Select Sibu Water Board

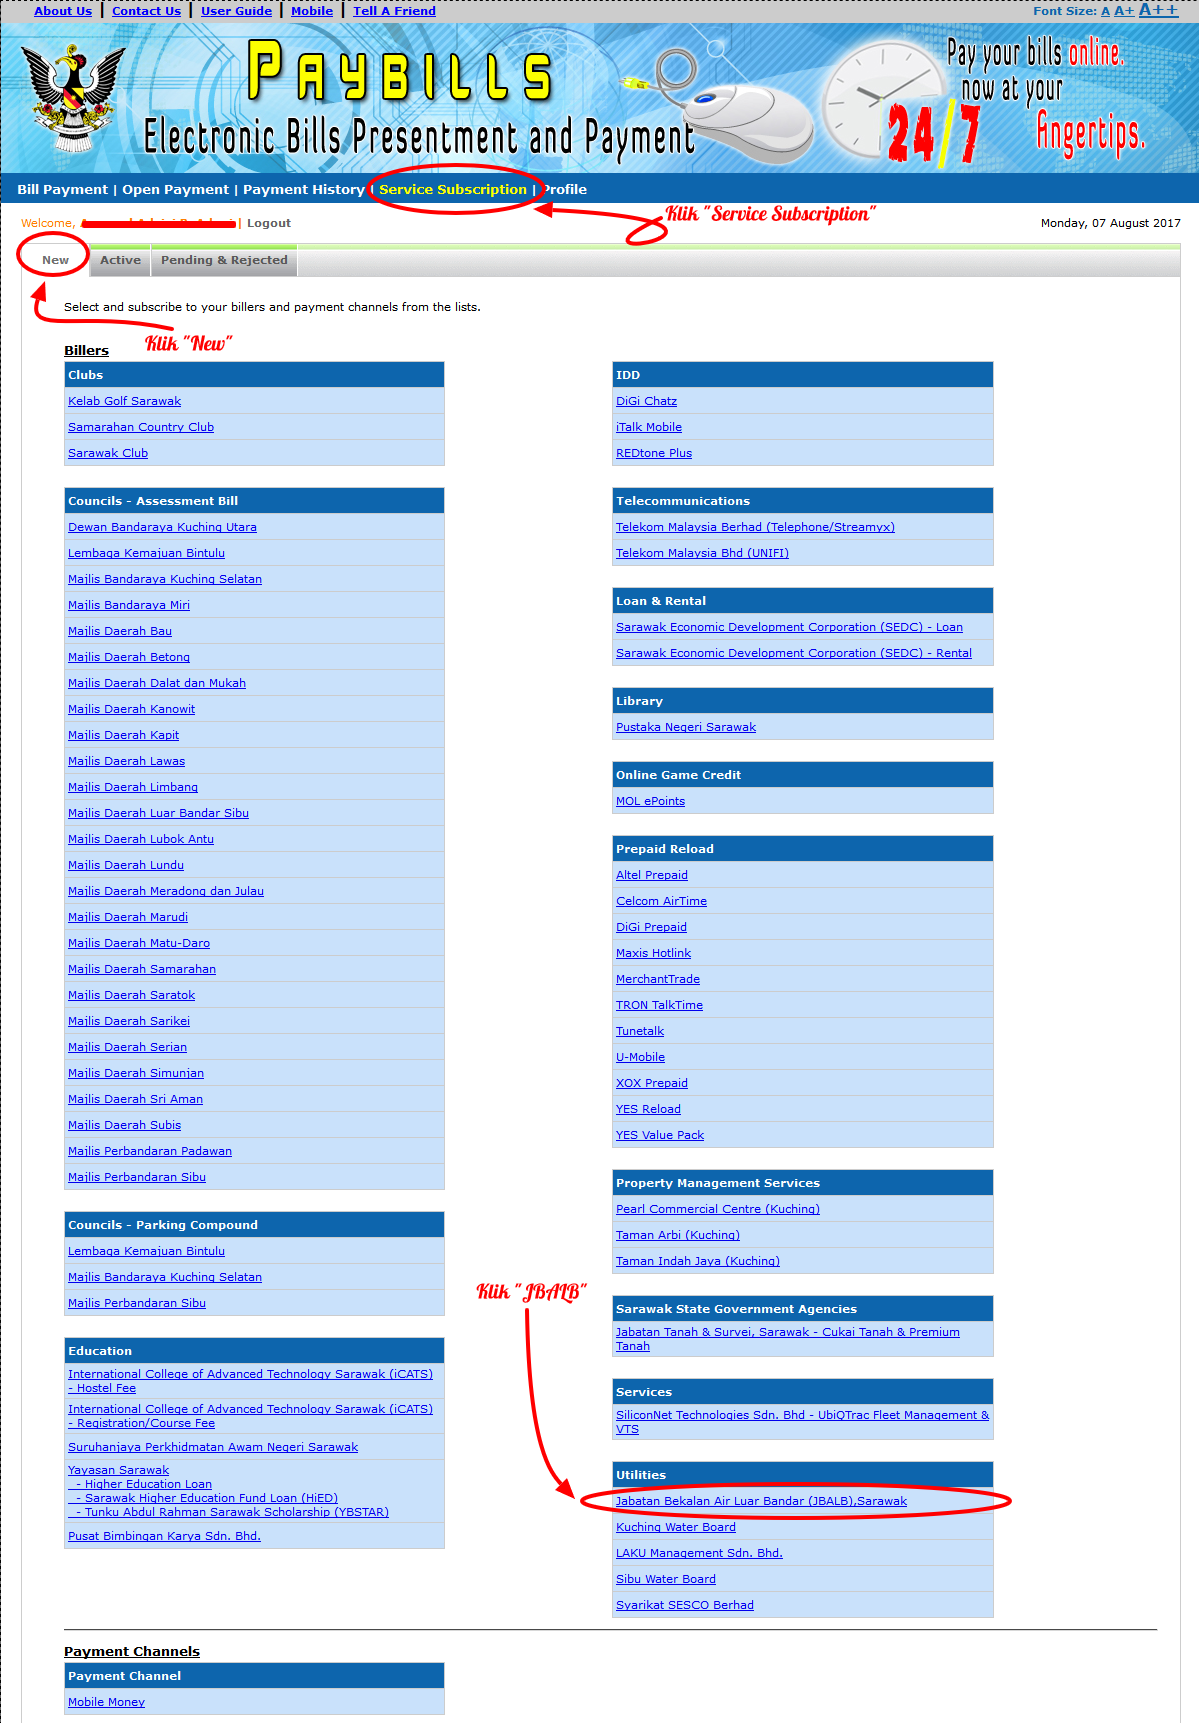pyautogui.click(x=666, y=1579)
